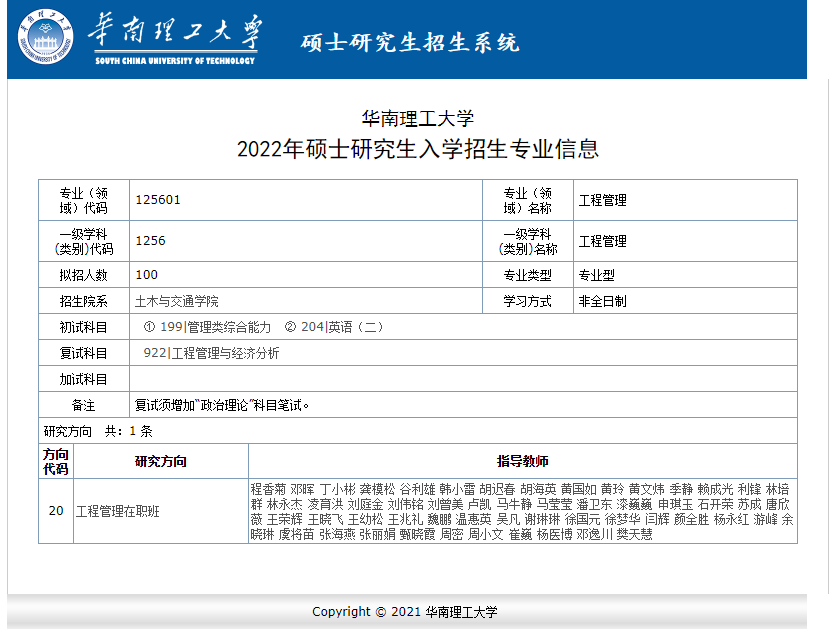Click the 拟招人数 label
Viewport: 832px width, 640px height.
84,275
